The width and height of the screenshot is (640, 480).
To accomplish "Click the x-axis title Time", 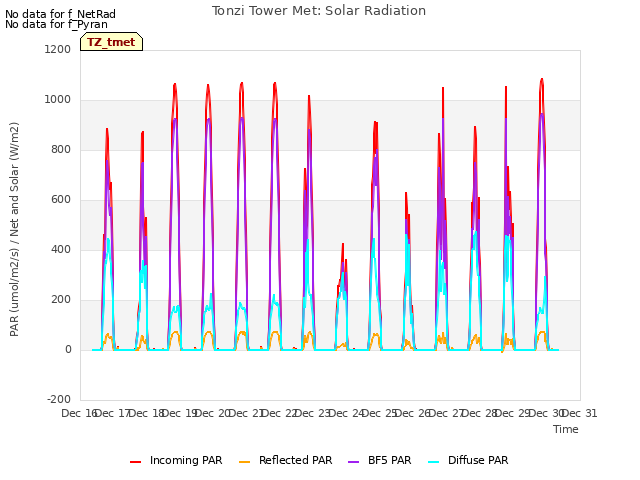I will (566, 429).
